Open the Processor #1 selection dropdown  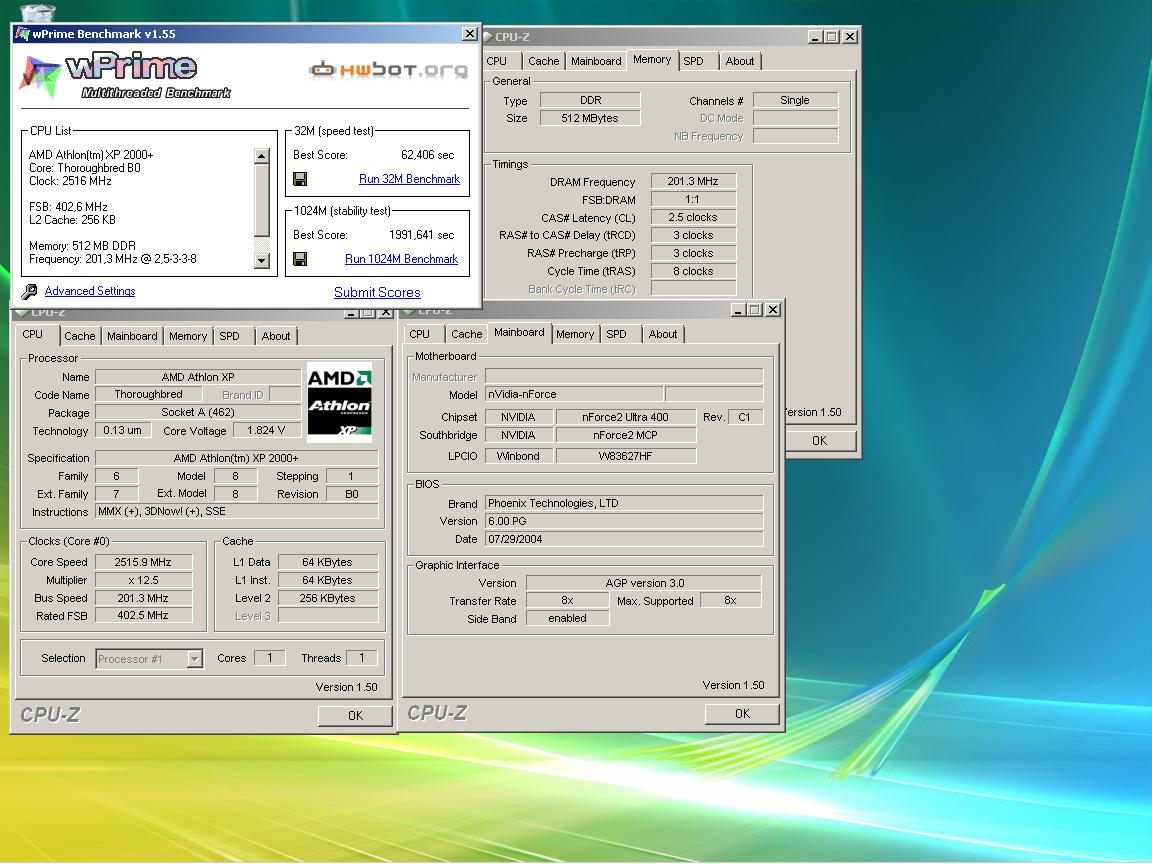coord(194,658)
